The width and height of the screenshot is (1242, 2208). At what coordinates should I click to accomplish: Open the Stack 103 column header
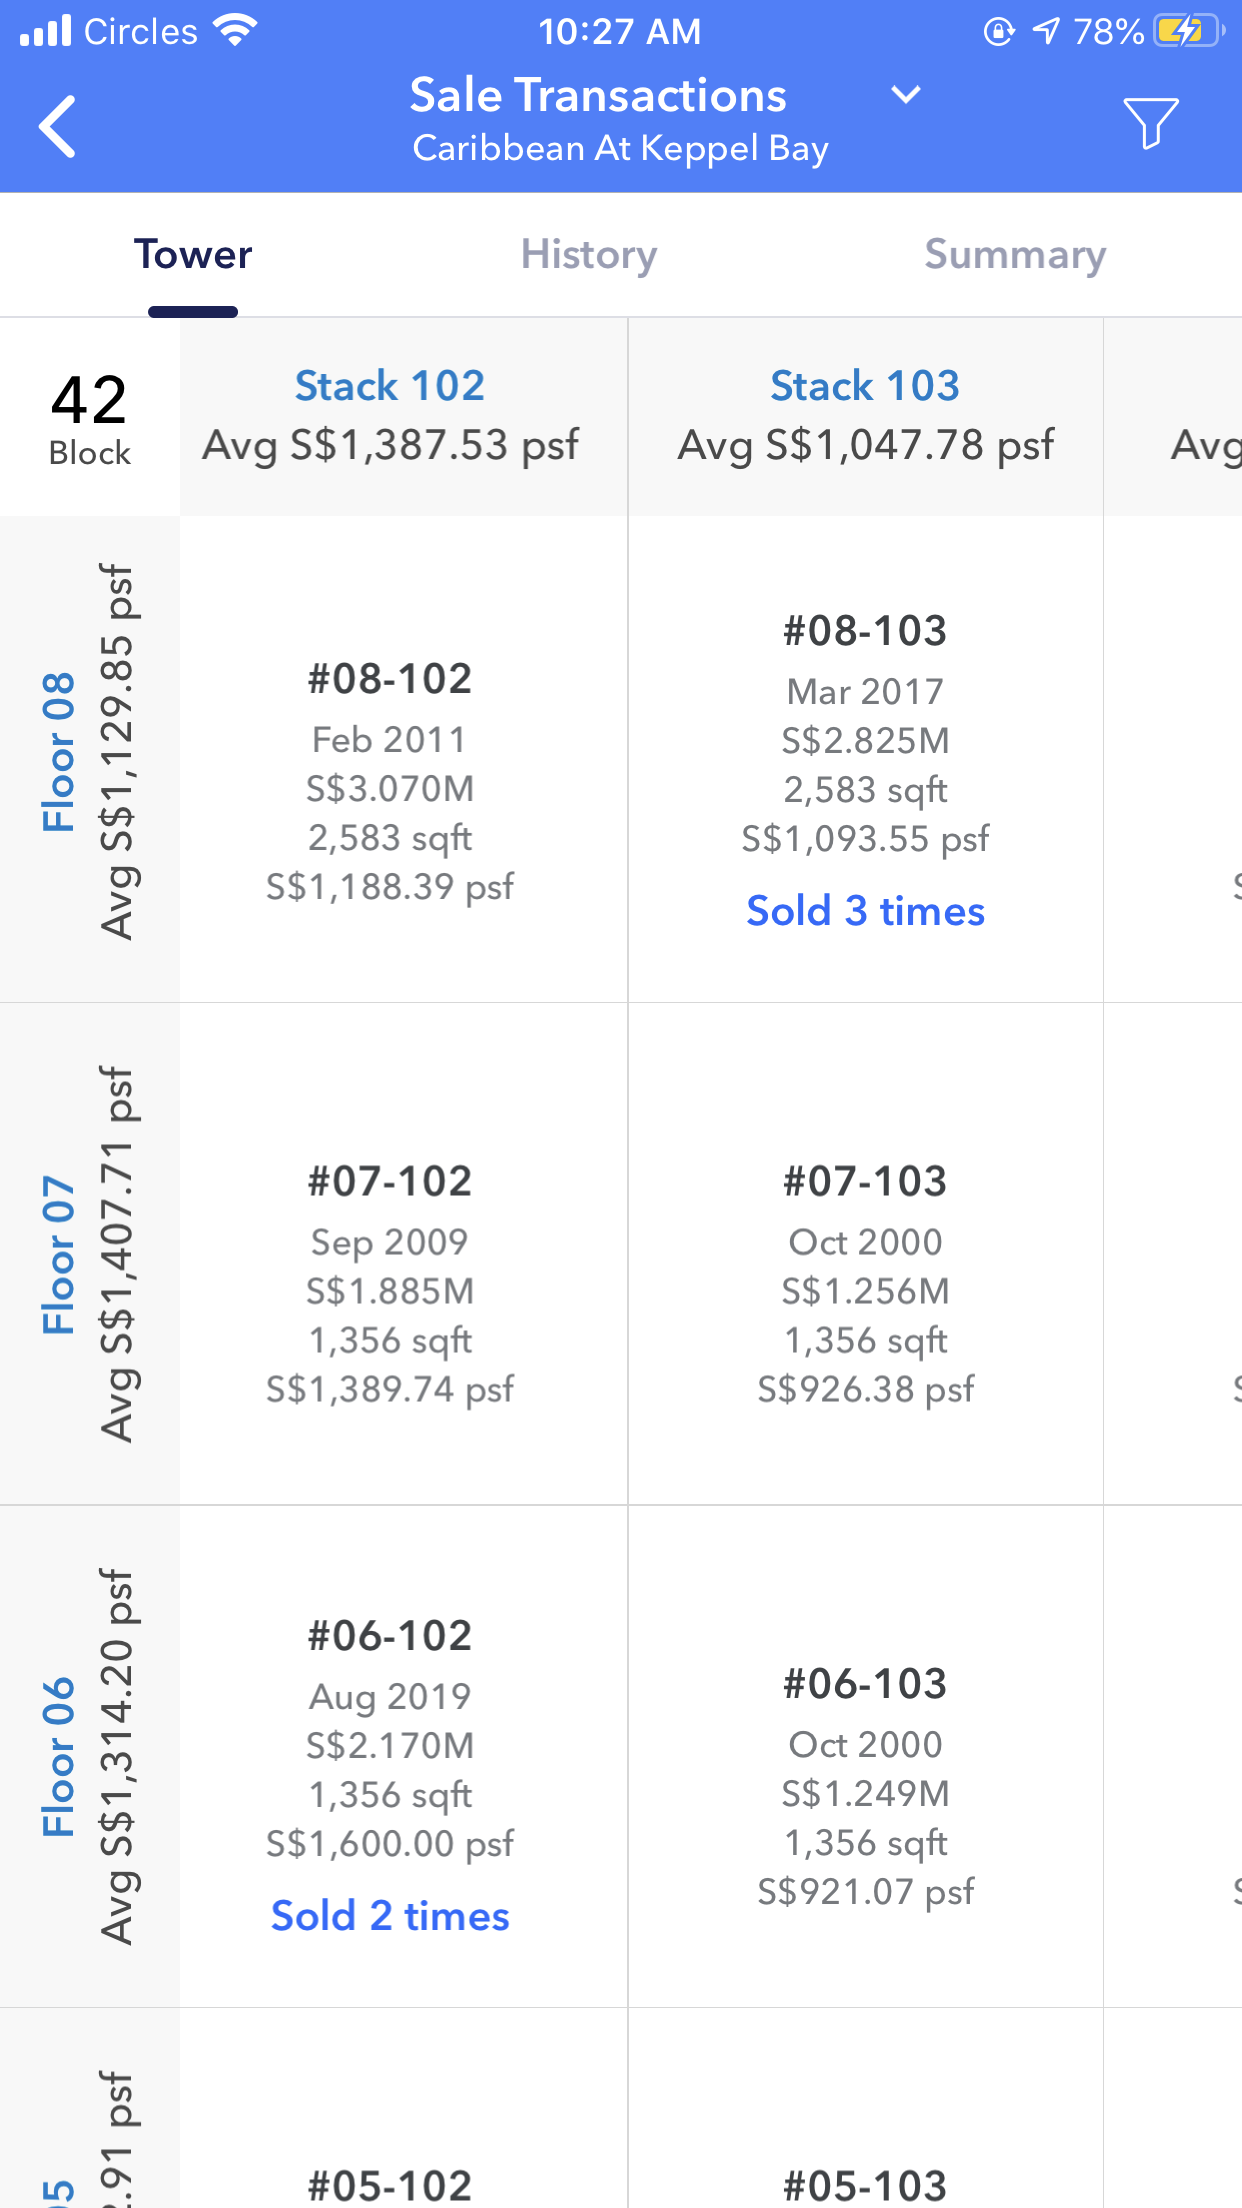pos(865,387)
